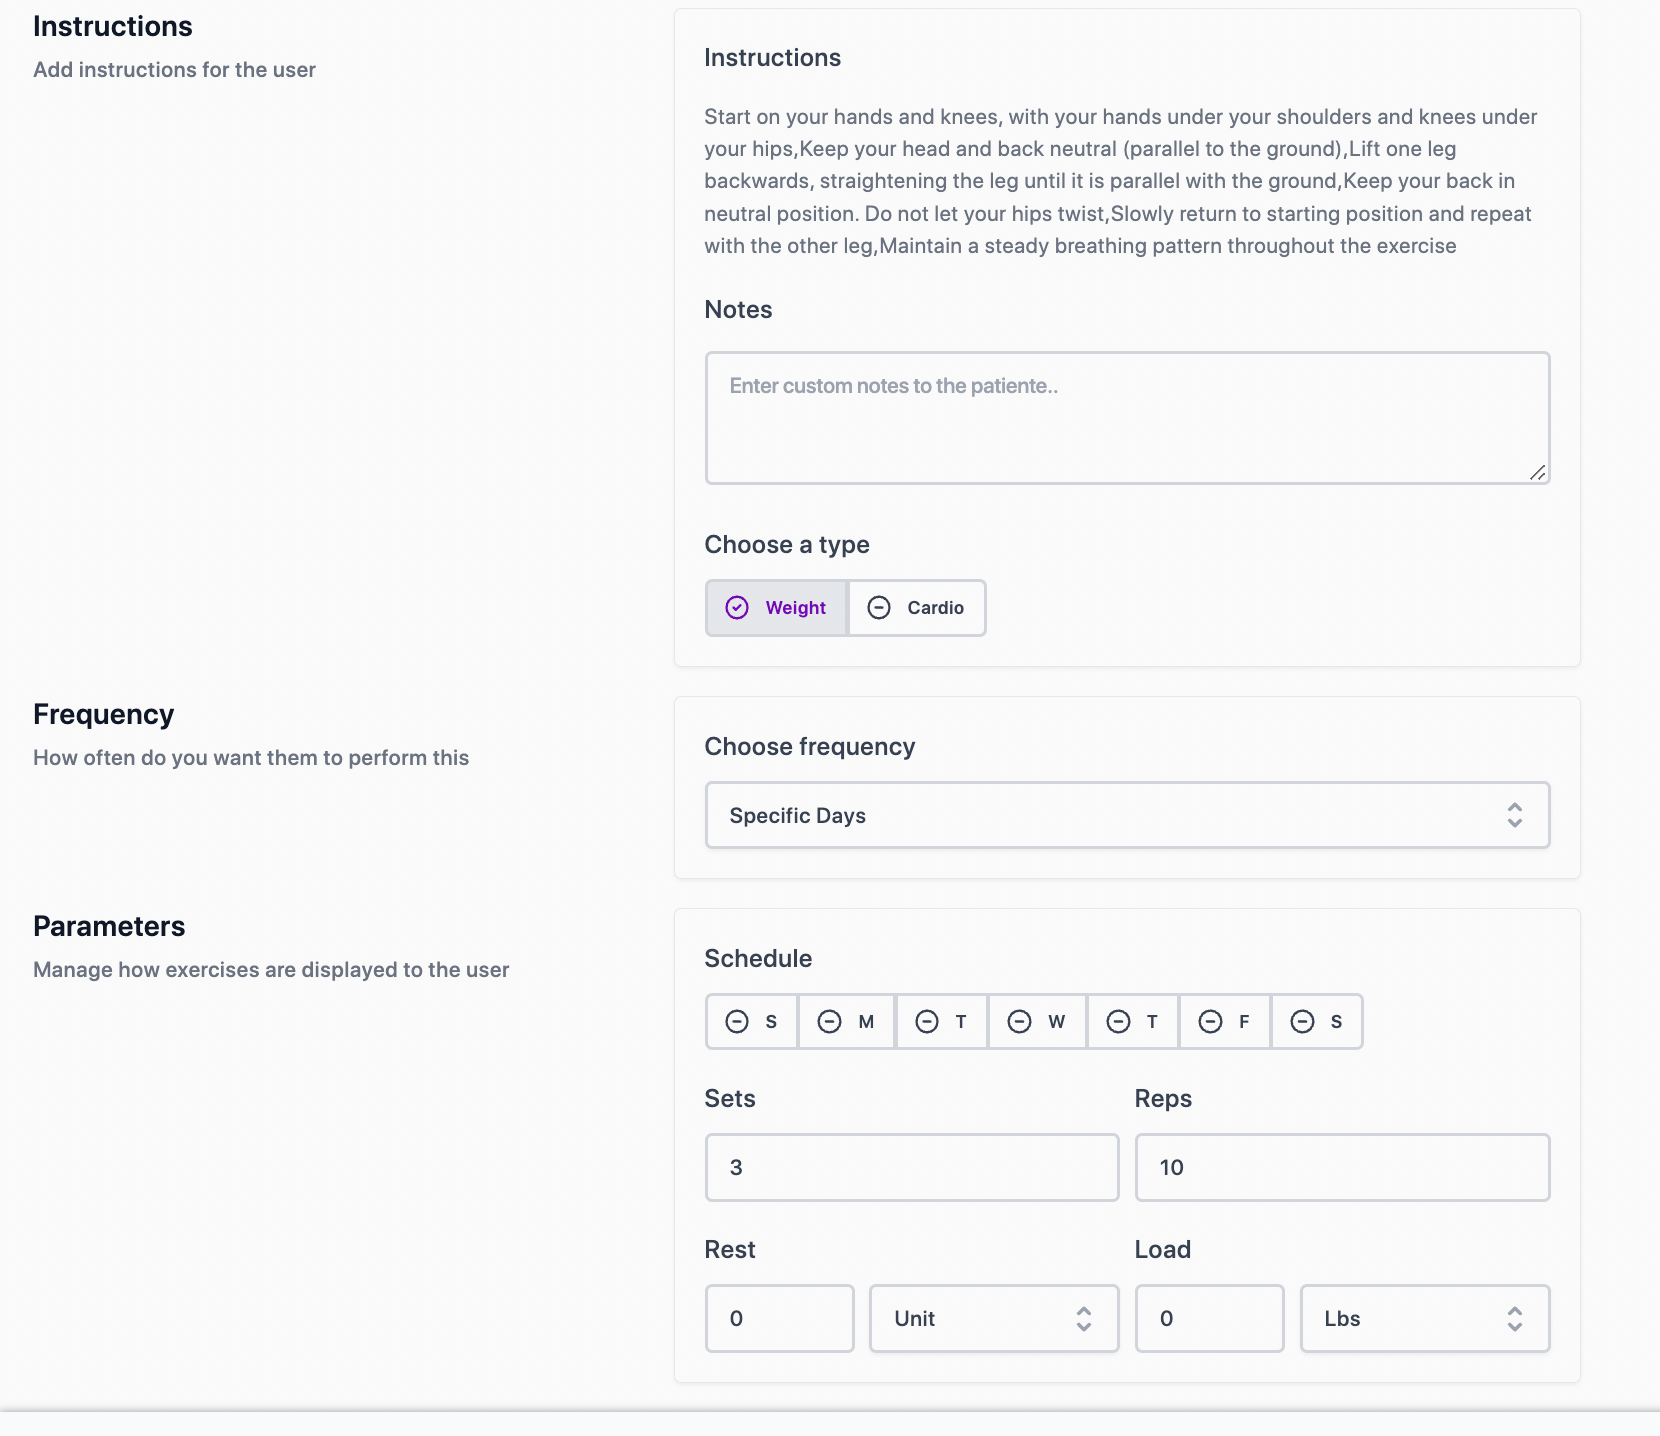Click the Notes textarea resize handle

click(1538, 472)
